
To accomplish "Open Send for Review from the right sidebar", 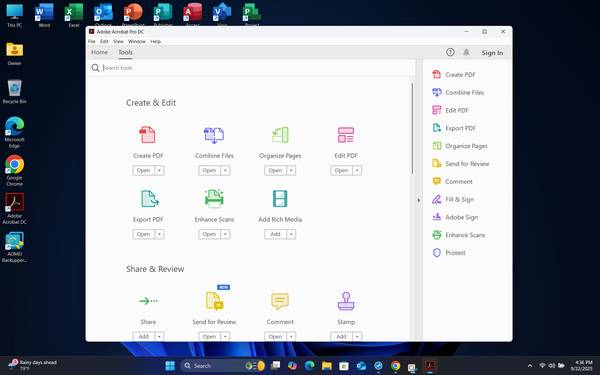I will coord(461,163).
